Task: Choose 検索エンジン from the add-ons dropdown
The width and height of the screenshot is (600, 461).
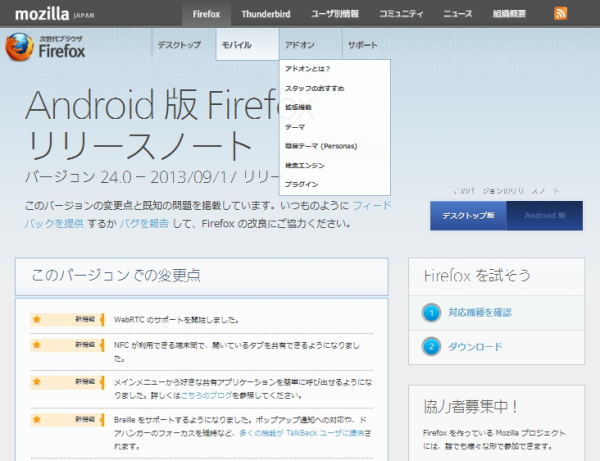Action: 305,165
